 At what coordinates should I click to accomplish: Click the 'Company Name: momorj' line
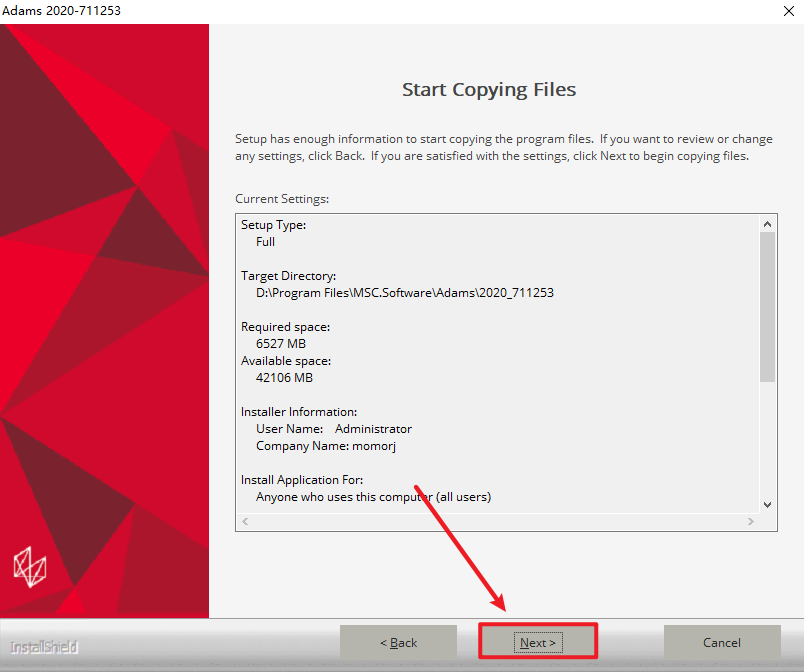point(326,446)
